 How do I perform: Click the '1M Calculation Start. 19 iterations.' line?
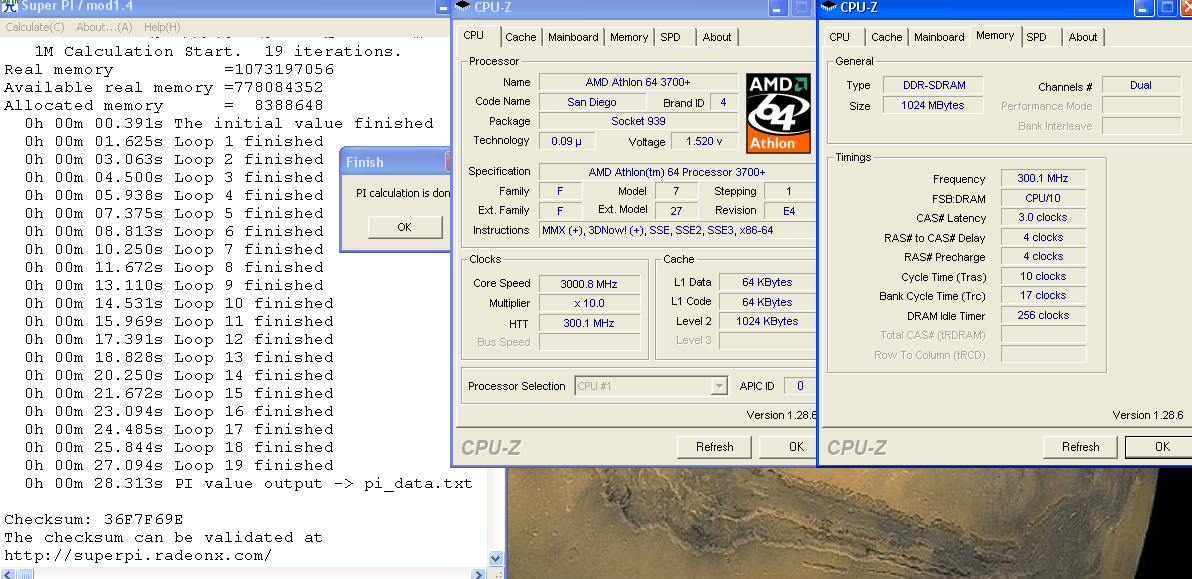(x=218, y=52)
